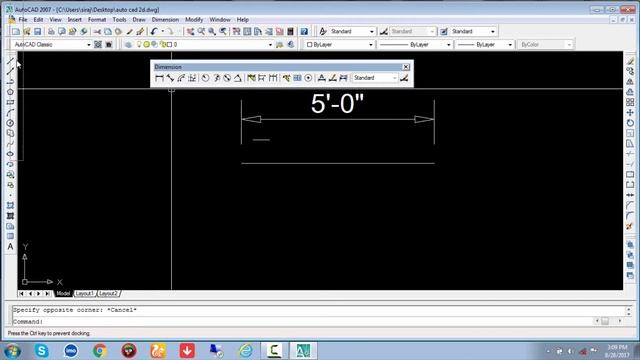Image resolution: width=640 pixels, height=360 pixels.
Task: Select the Center Mark tool
Action: [x=308, y=78]
